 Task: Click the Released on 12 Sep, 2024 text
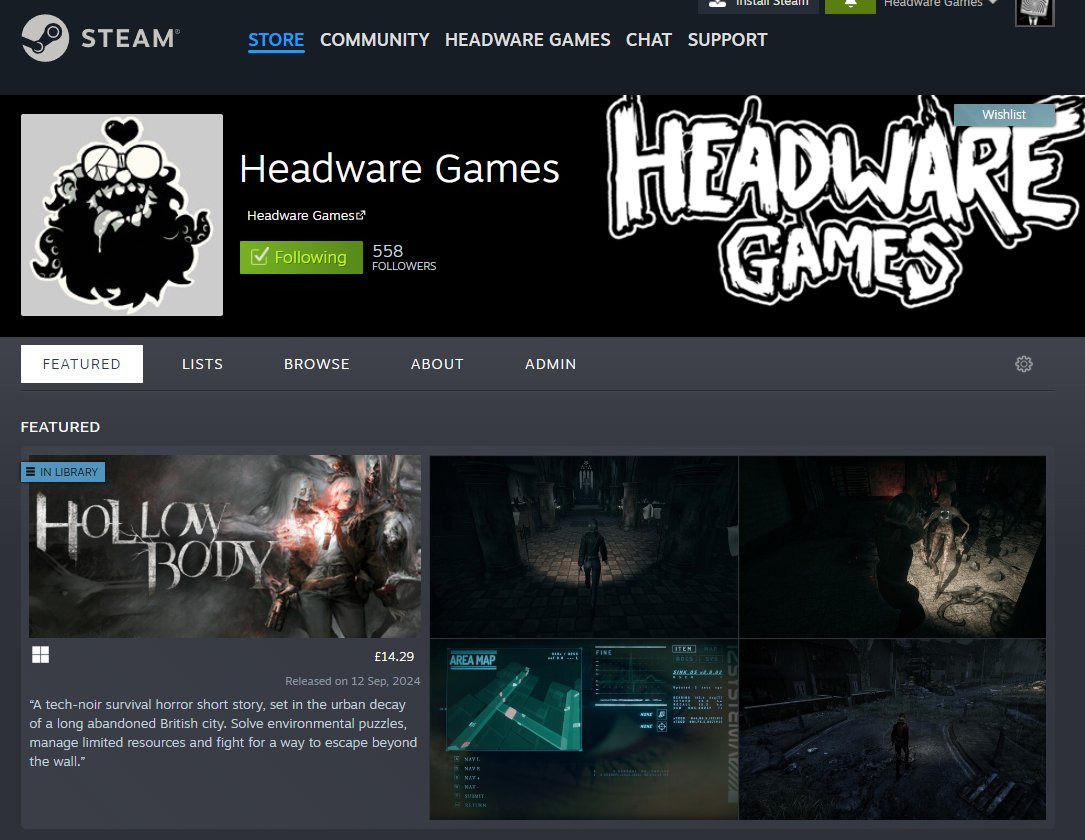tap(352, 681)
